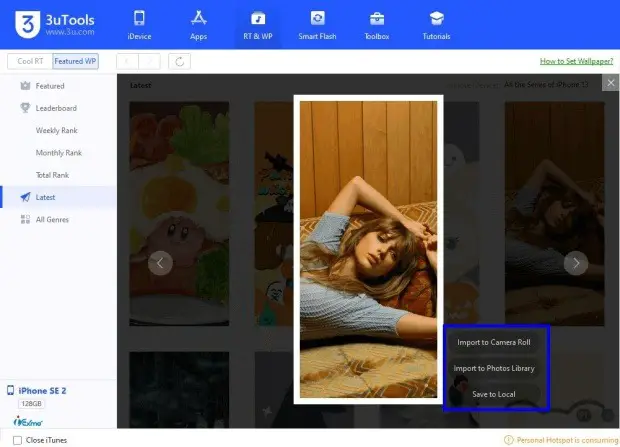620x447 pixels.
Task: Open the iDevice section
Action: click(x=139, y=25)
